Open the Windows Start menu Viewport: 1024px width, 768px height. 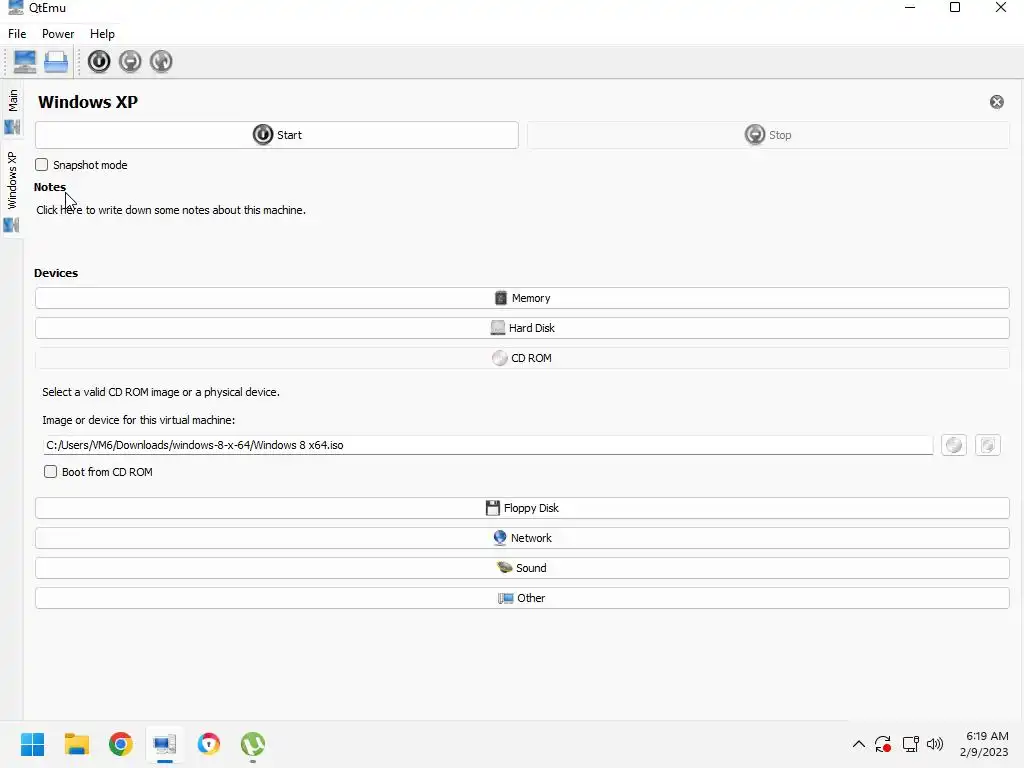33,744
